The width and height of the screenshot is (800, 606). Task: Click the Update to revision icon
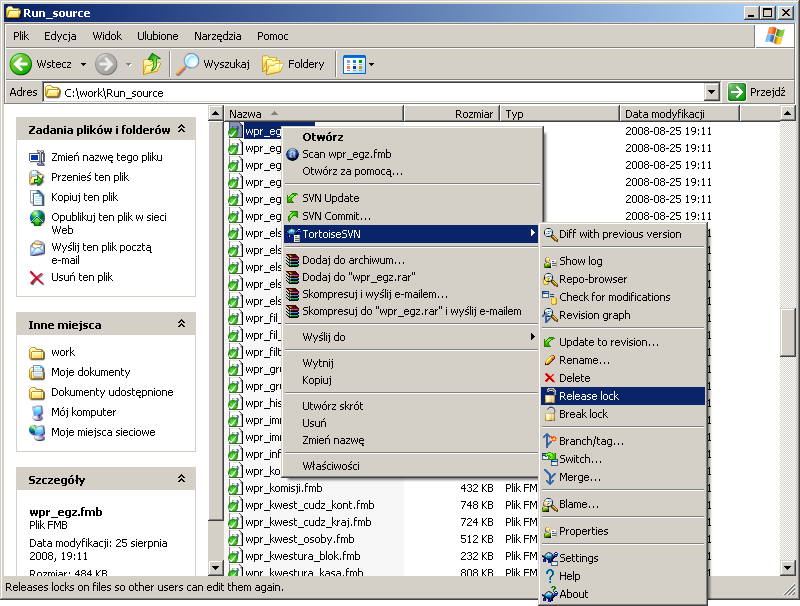550,342
